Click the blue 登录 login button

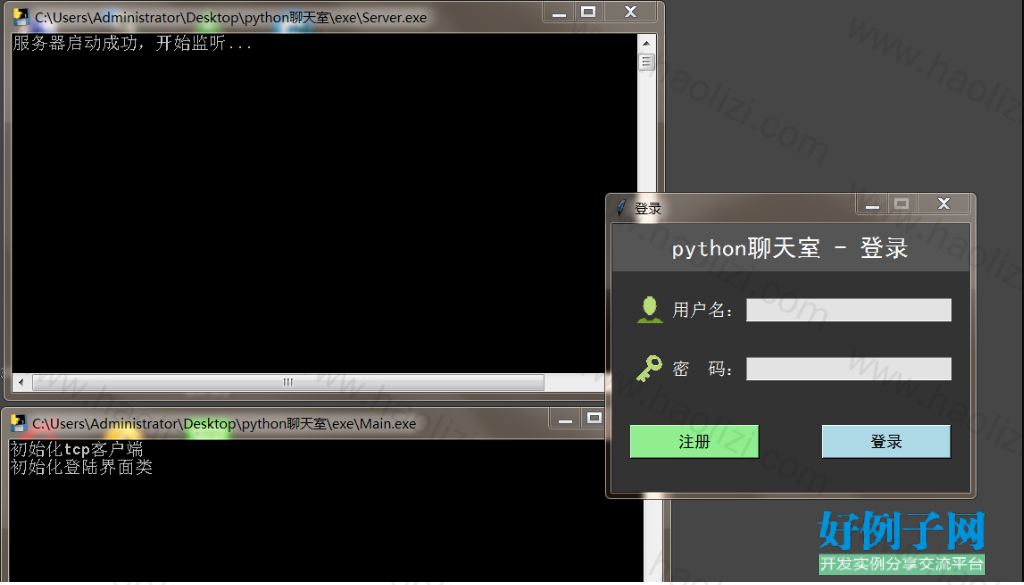886,441
